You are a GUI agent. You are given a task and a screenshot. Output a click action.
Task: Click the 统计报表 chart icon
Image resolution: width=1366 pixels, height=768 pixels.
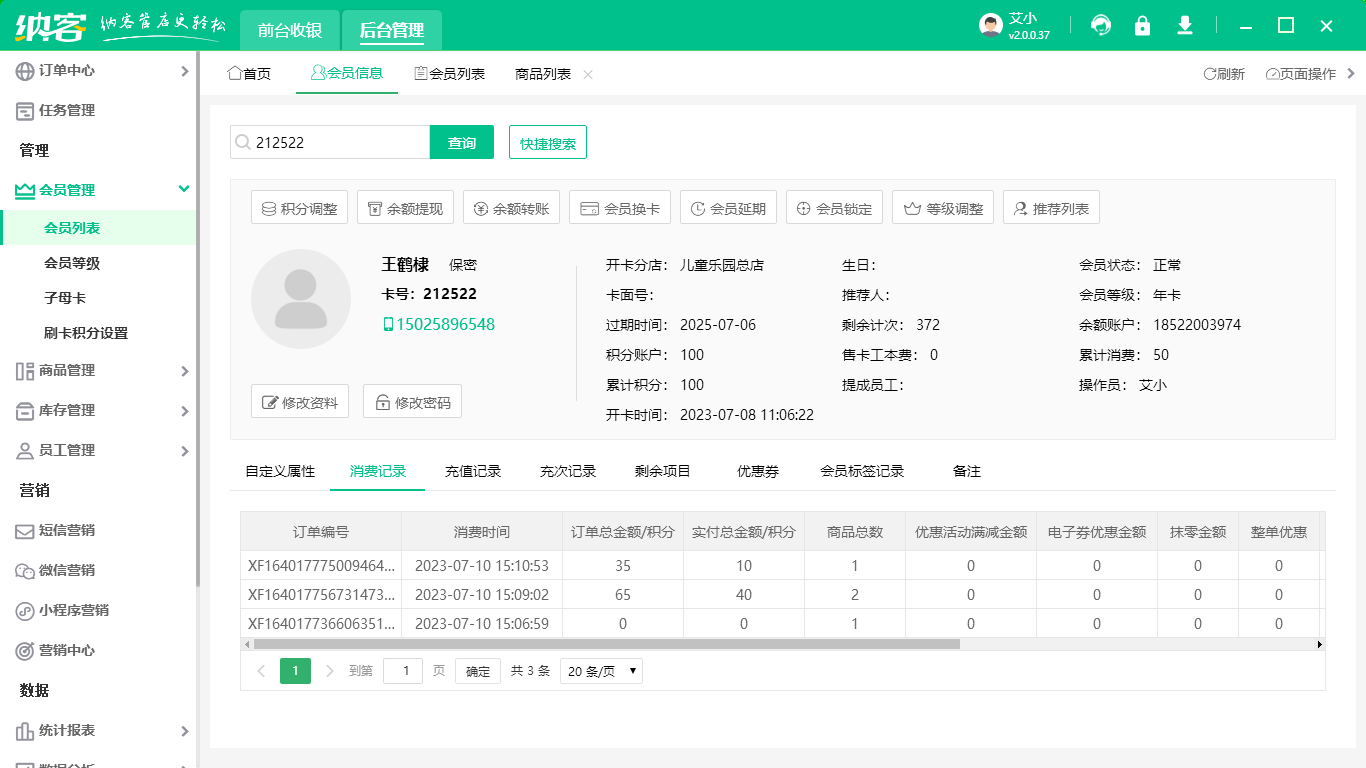(25, 731)
